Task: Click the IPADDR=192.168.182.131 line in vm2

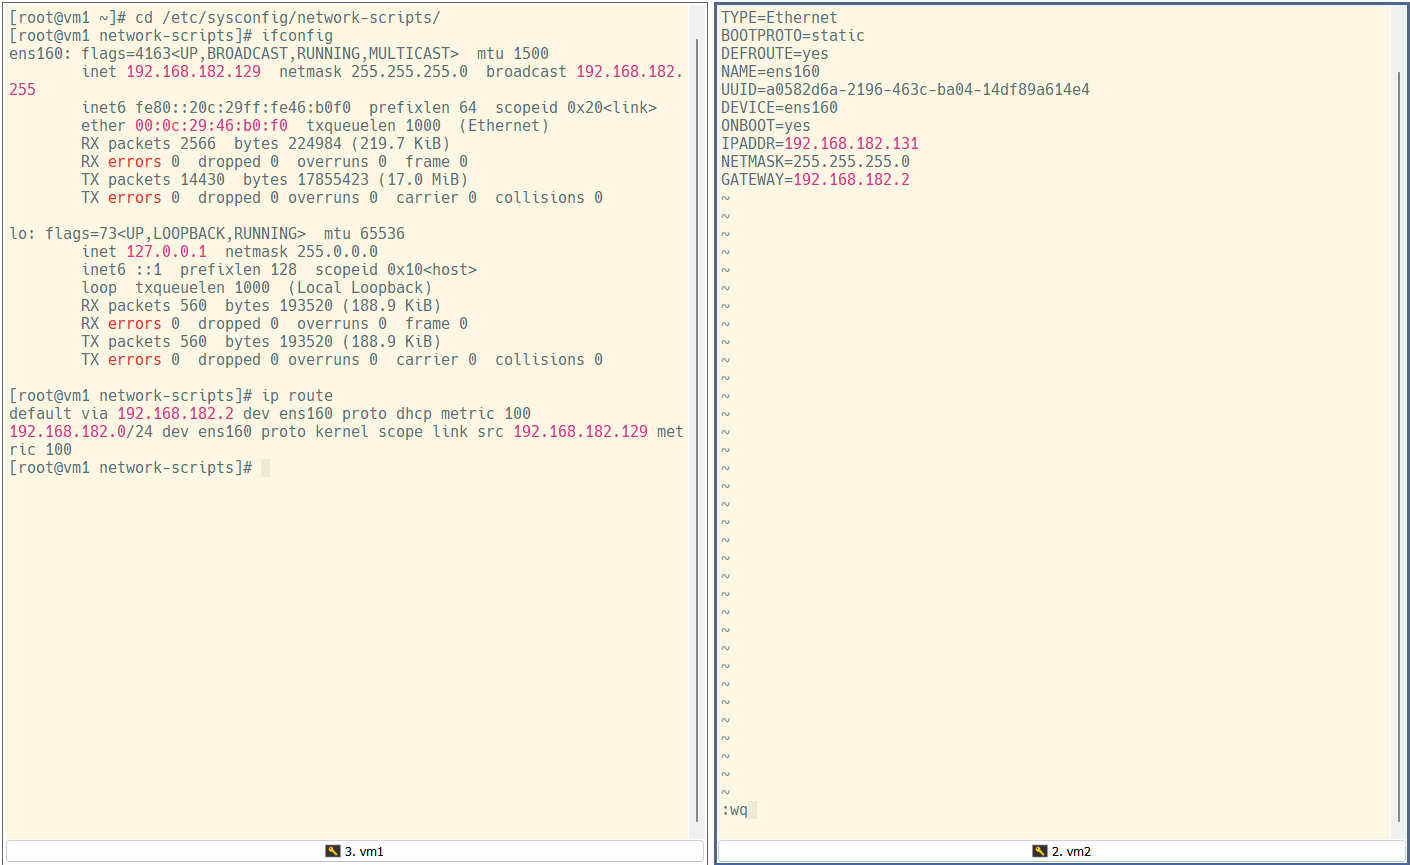Action: tap(820, 143)
